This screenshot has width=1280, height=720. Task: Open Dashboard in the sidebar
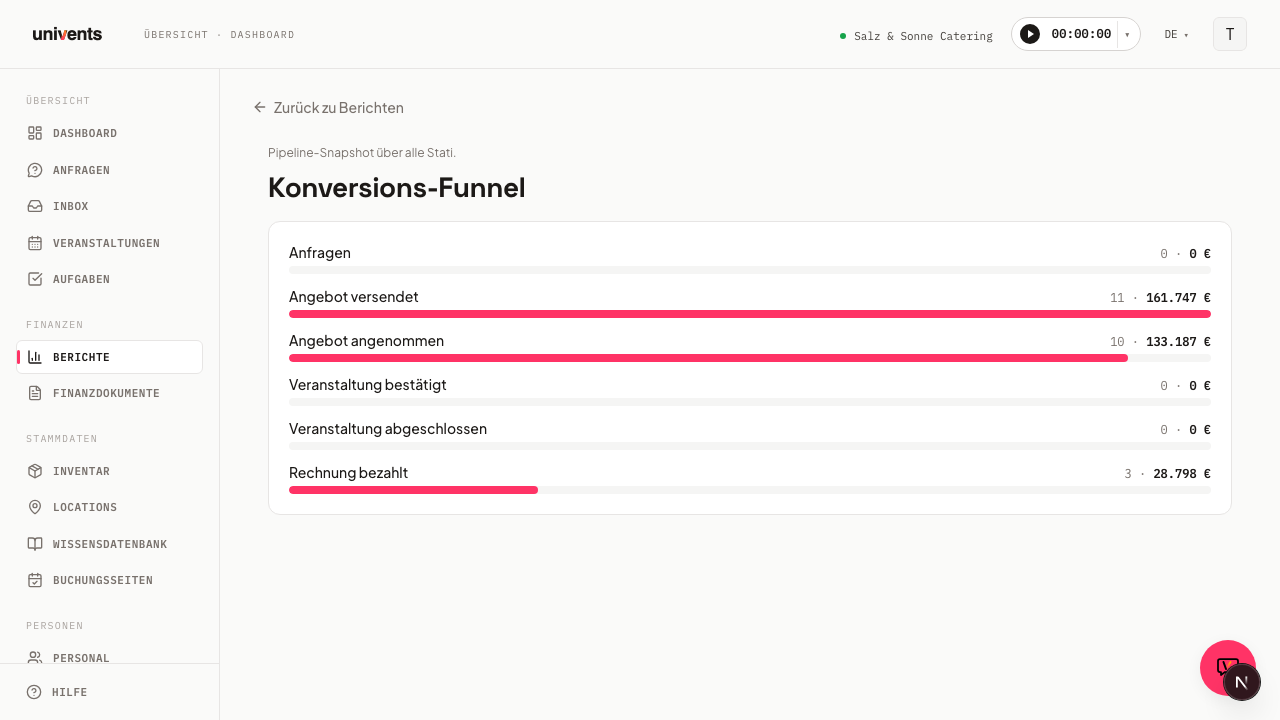(109, 133)
